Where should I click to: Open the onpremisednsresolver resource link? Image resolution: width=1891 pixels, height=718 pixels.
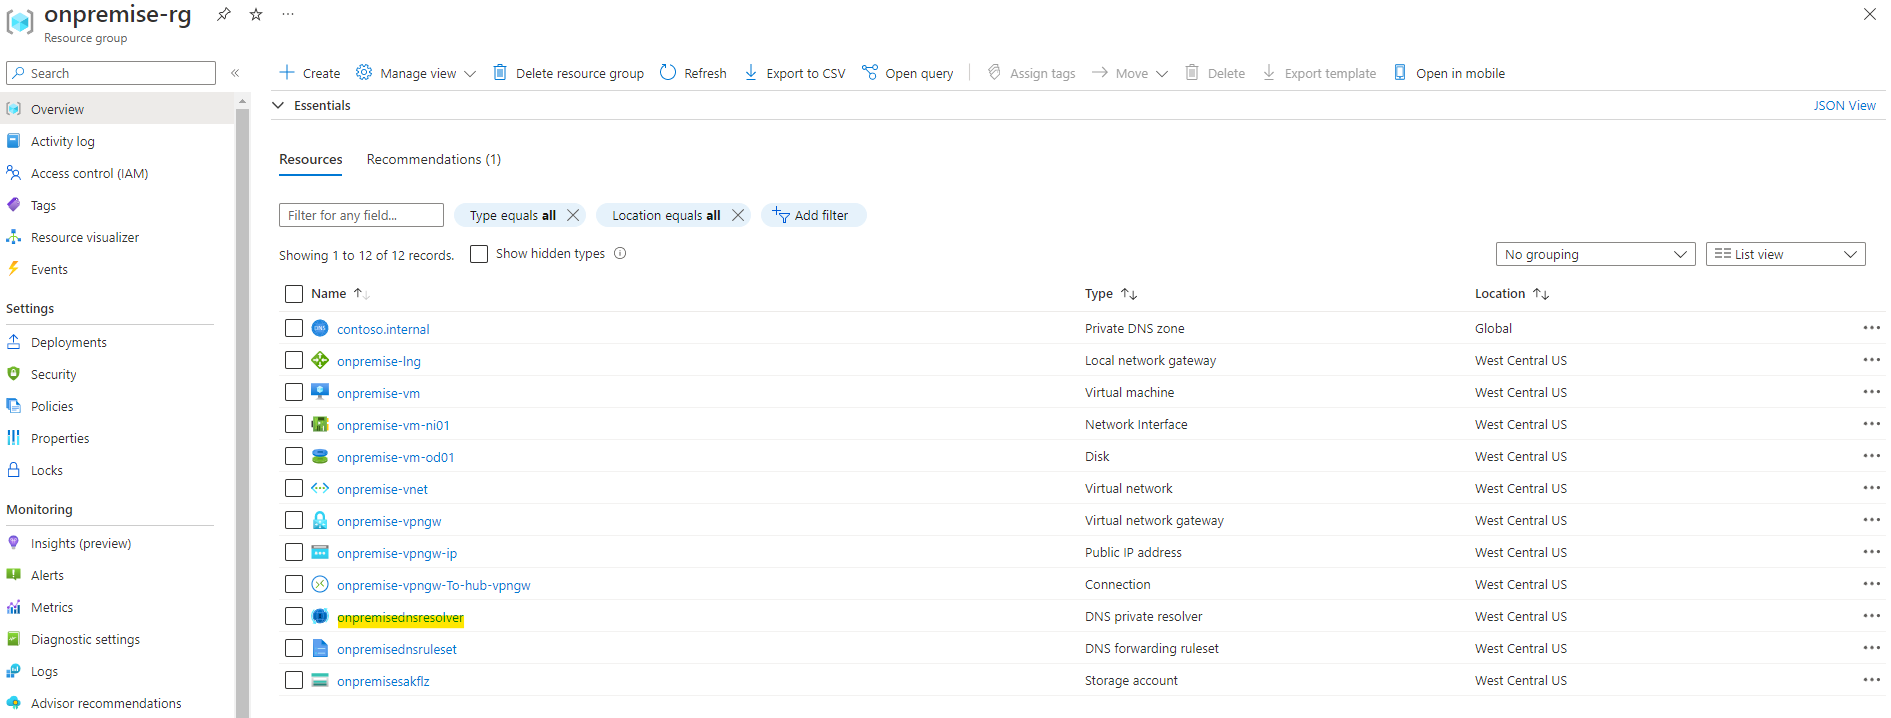(400, 617)
